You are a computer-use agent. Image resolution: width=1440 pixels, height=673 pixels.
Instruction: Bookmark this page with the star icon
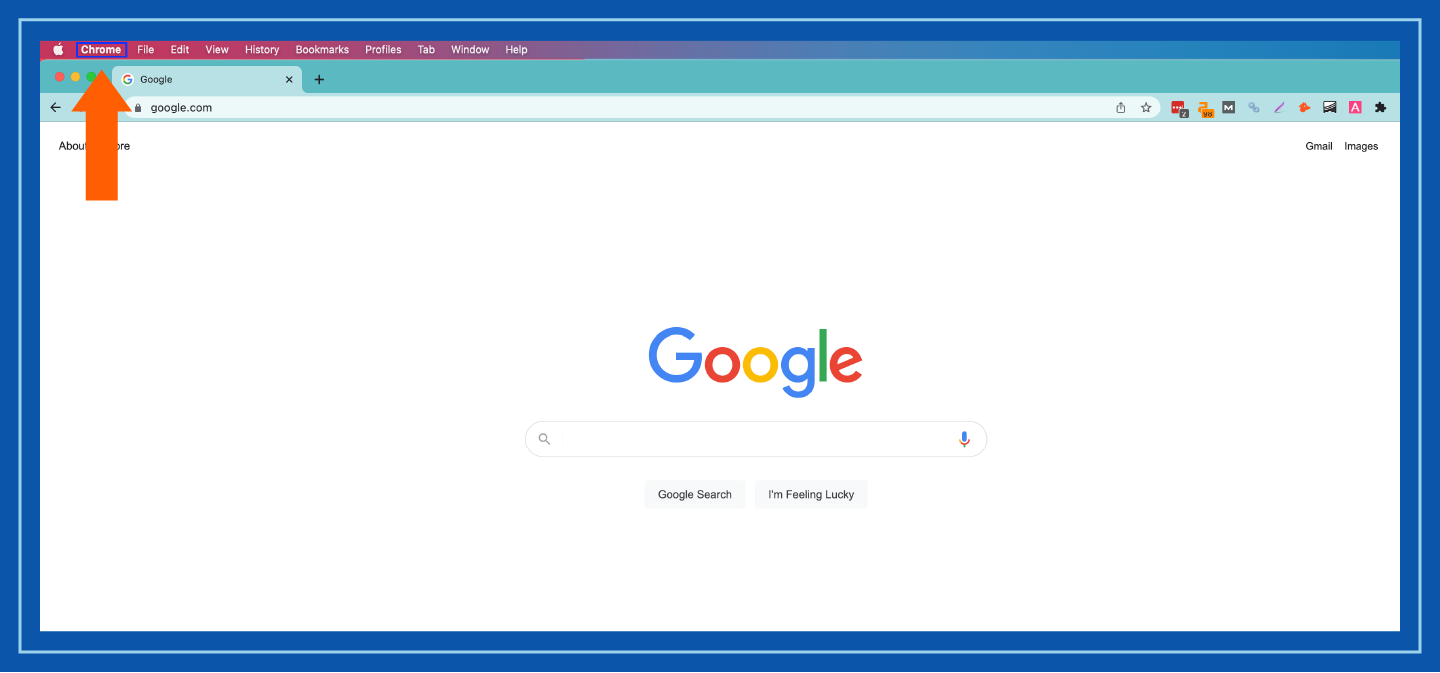1145,107
